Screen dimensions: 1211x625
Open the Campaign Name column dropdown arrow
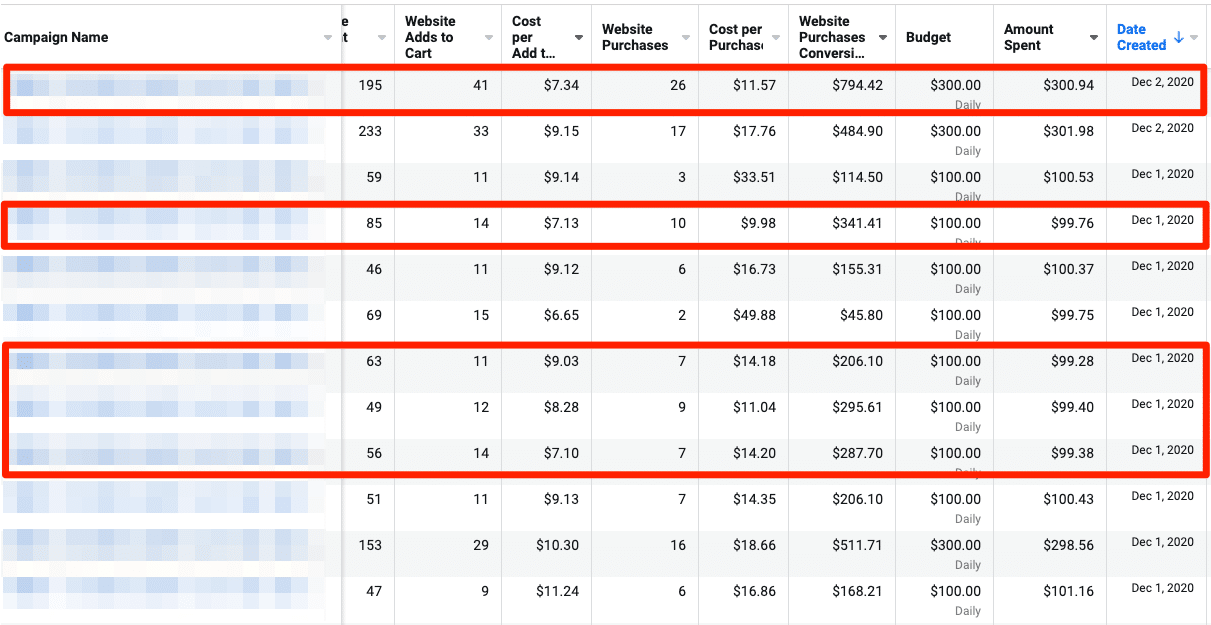point(328,38)
